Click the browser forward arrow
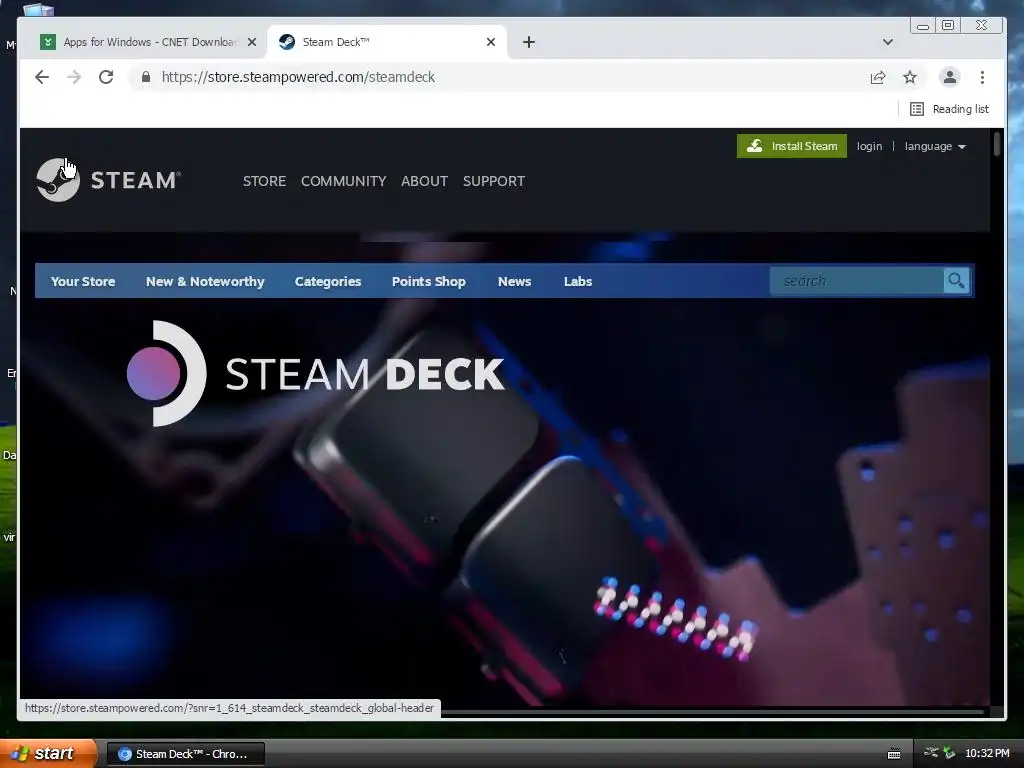 pos(74,77)
